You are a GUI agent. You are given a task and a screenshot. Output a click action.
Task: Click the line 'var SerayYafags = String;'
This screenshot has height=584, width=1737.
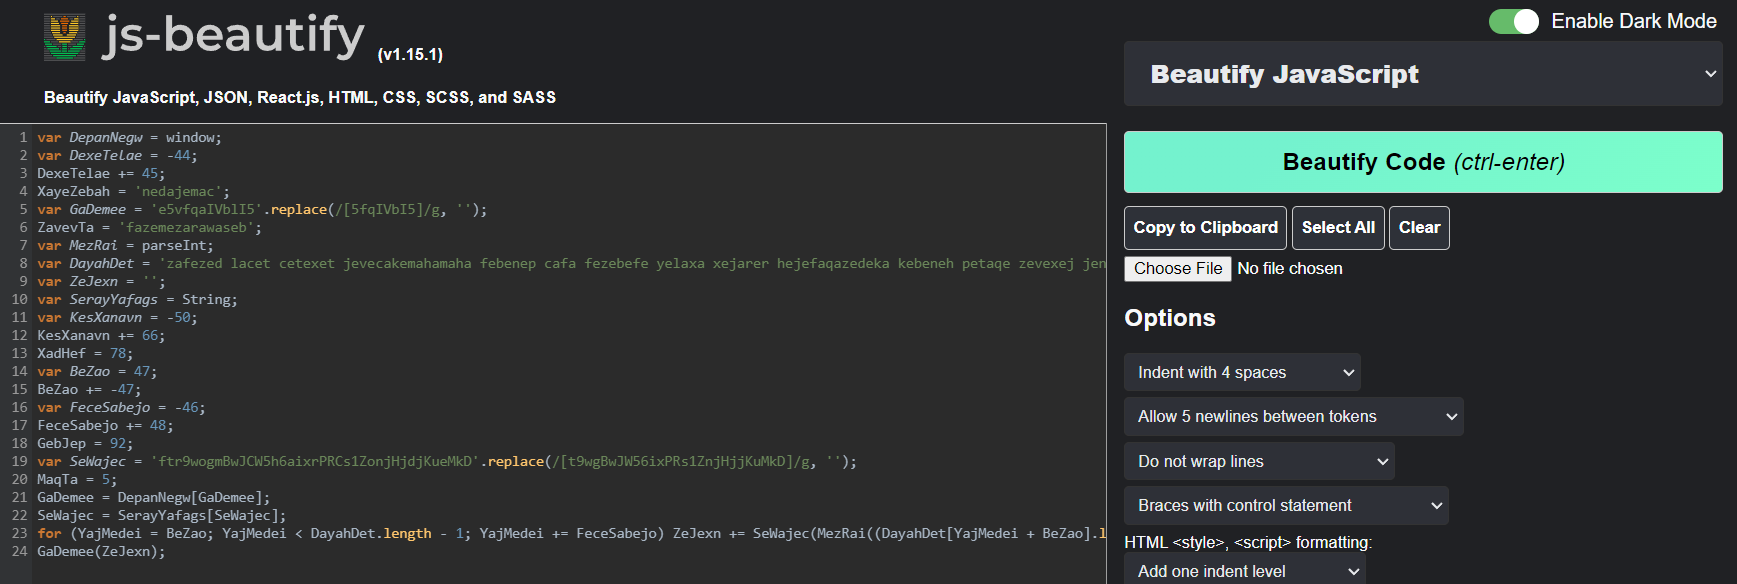click(x=138, y=299)
